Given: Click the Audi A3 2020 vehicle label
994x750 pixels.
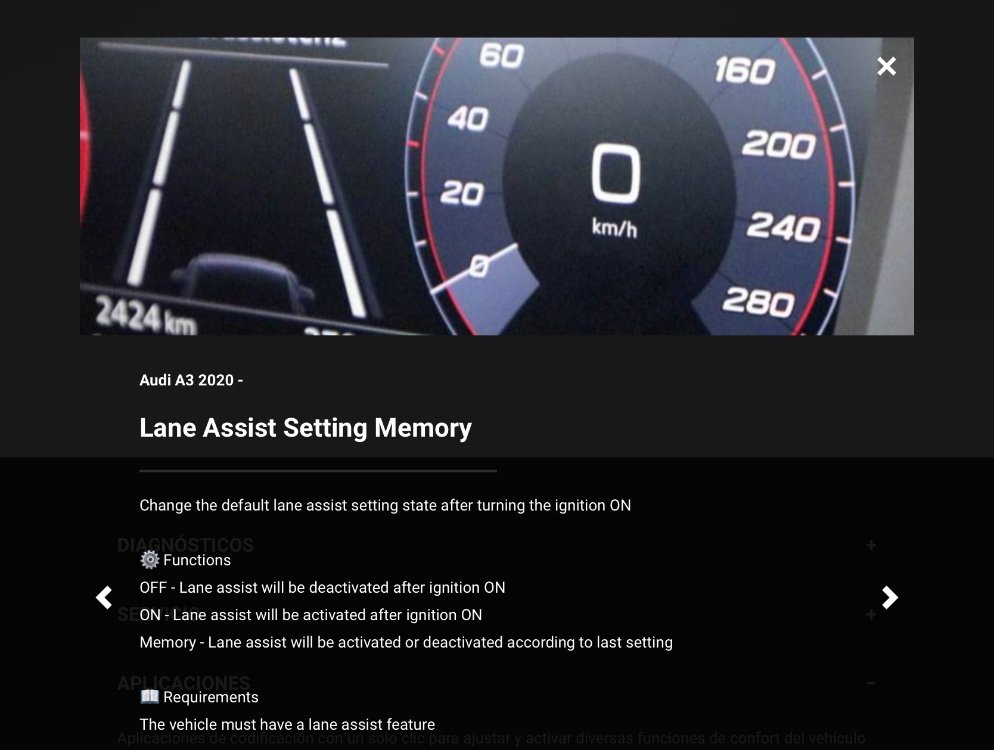Looking at the screenshot, I should 191,380.
